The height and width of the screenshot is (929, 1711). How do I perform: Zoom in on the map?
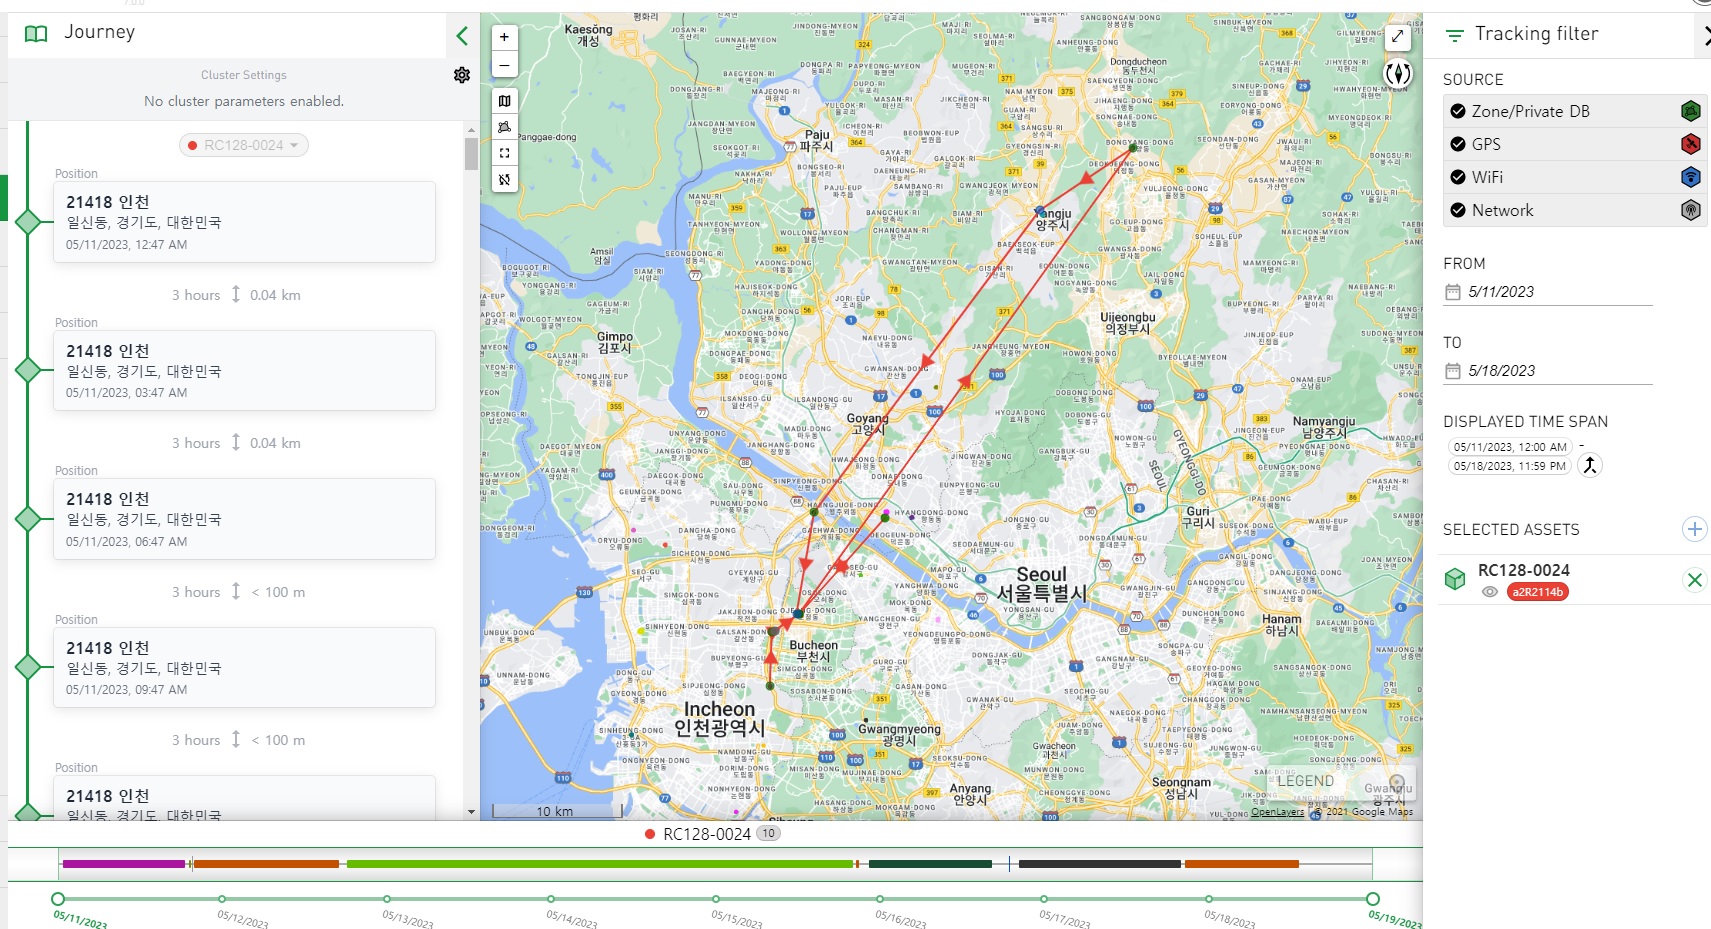(504, 37)
